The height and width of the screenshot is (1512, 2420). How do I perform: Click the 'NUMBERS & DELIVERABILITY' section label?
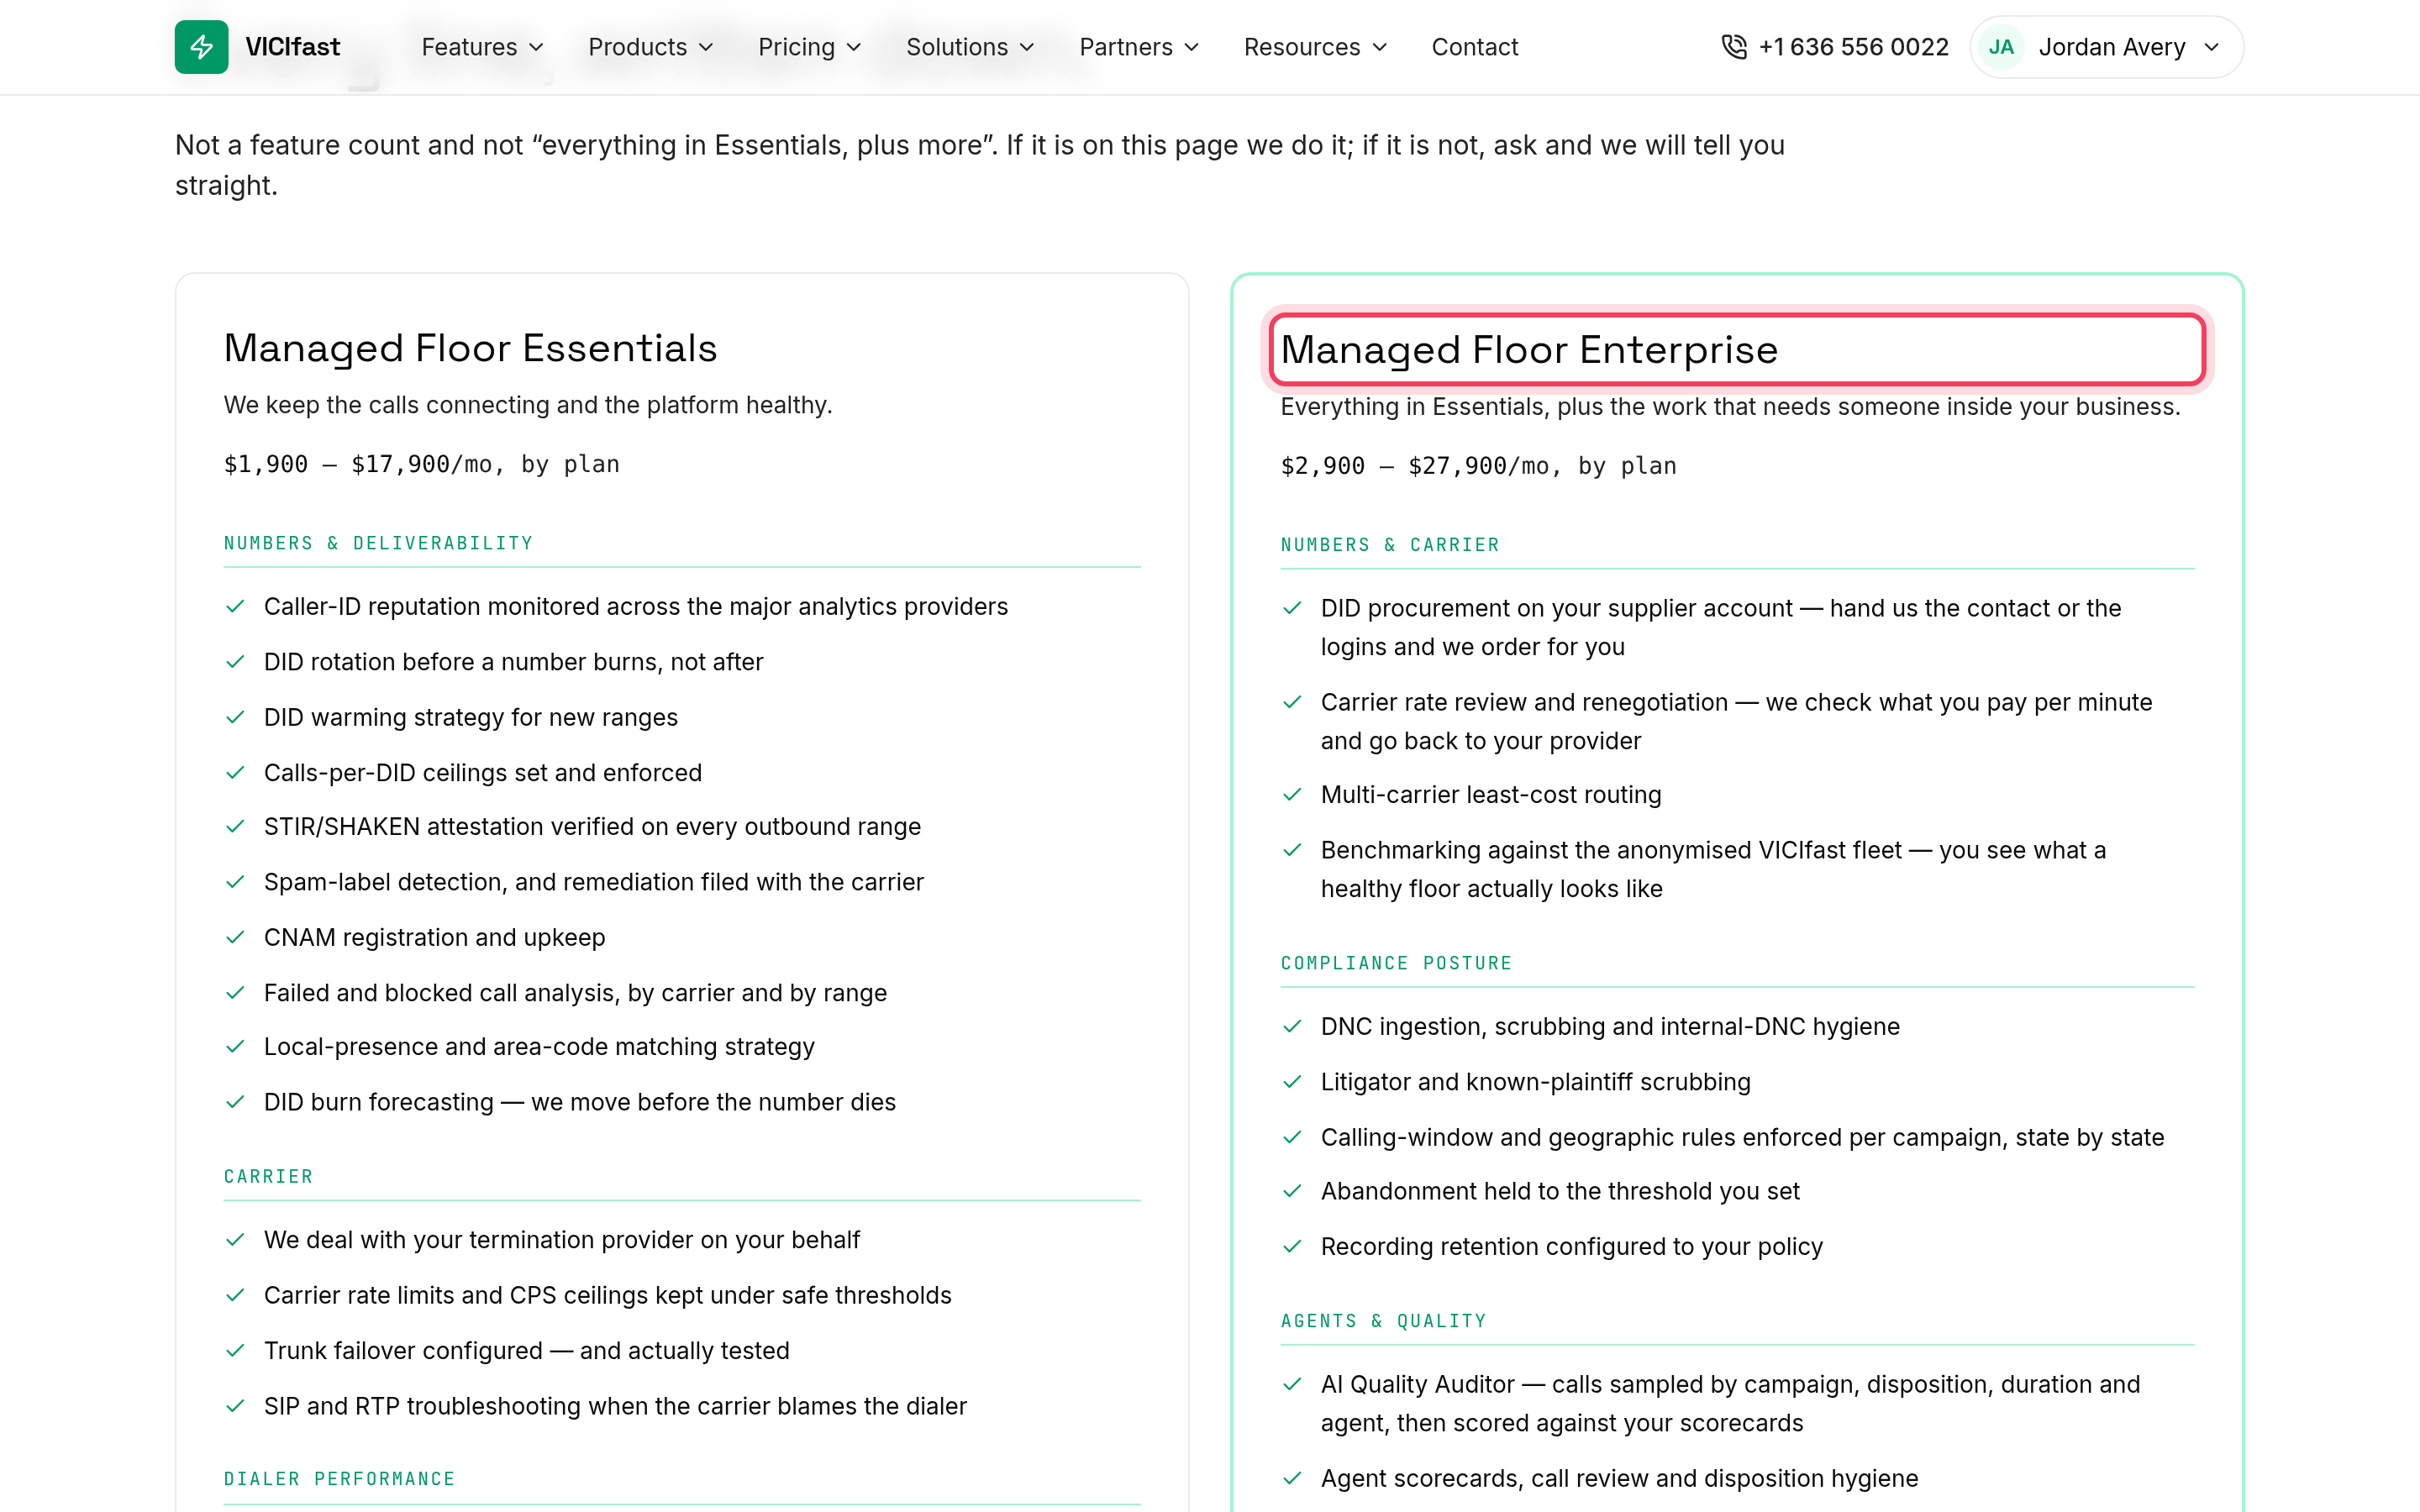coord(378,543)
